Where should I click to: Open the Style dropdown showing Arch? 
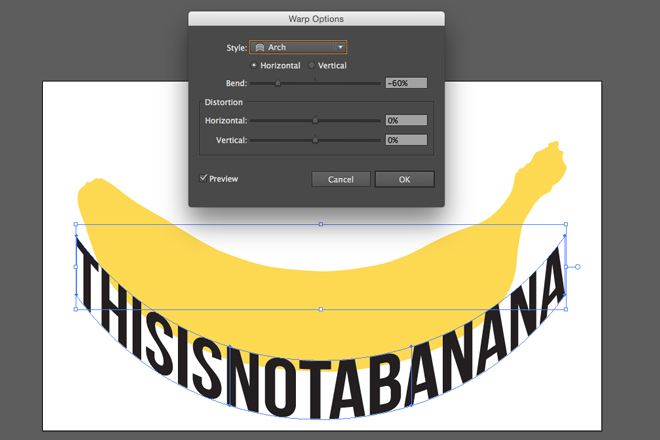pos(298,47)
